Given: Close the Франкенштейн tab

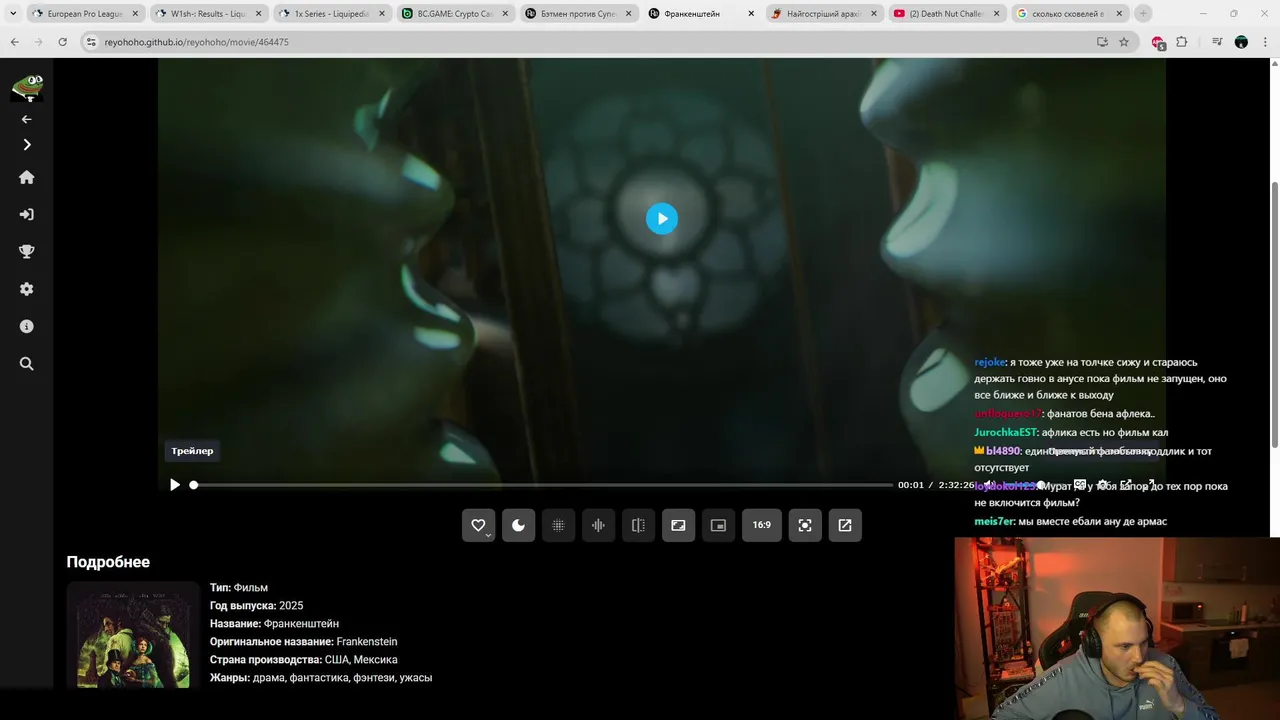Looking at the screenshot, I should (751, 14).
